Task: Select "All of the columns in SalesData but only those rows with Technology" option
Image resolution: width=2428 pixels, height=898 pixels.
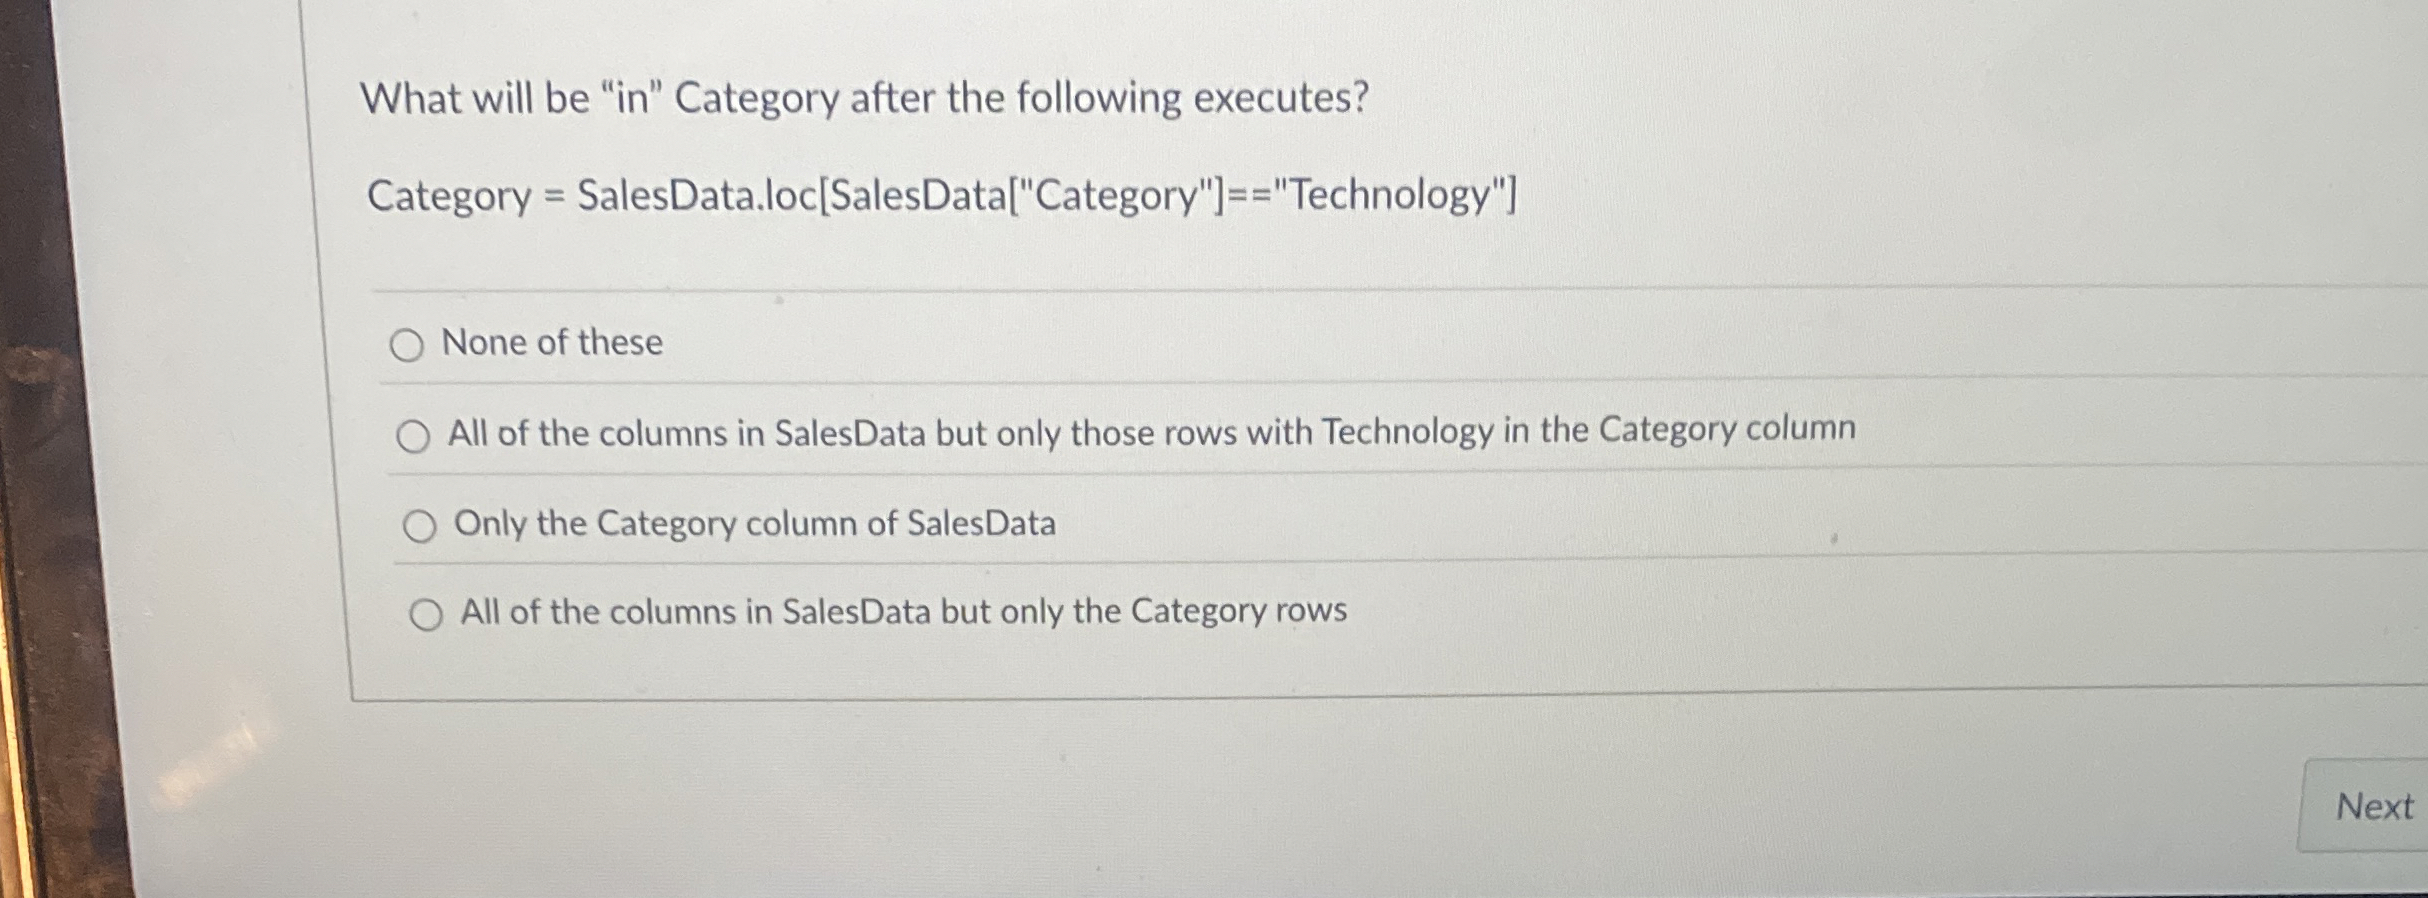Action: (415, 435)
